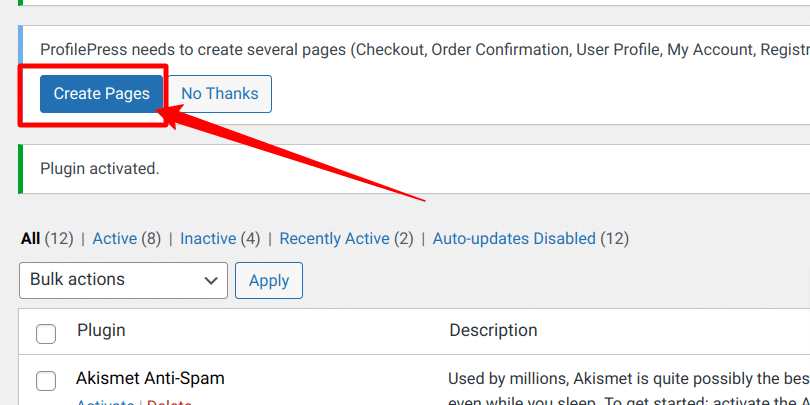This screenshot has width=810, height=405.
Task: Select the Akismet Anti-Spam plugin name
Action: [150, 378]
